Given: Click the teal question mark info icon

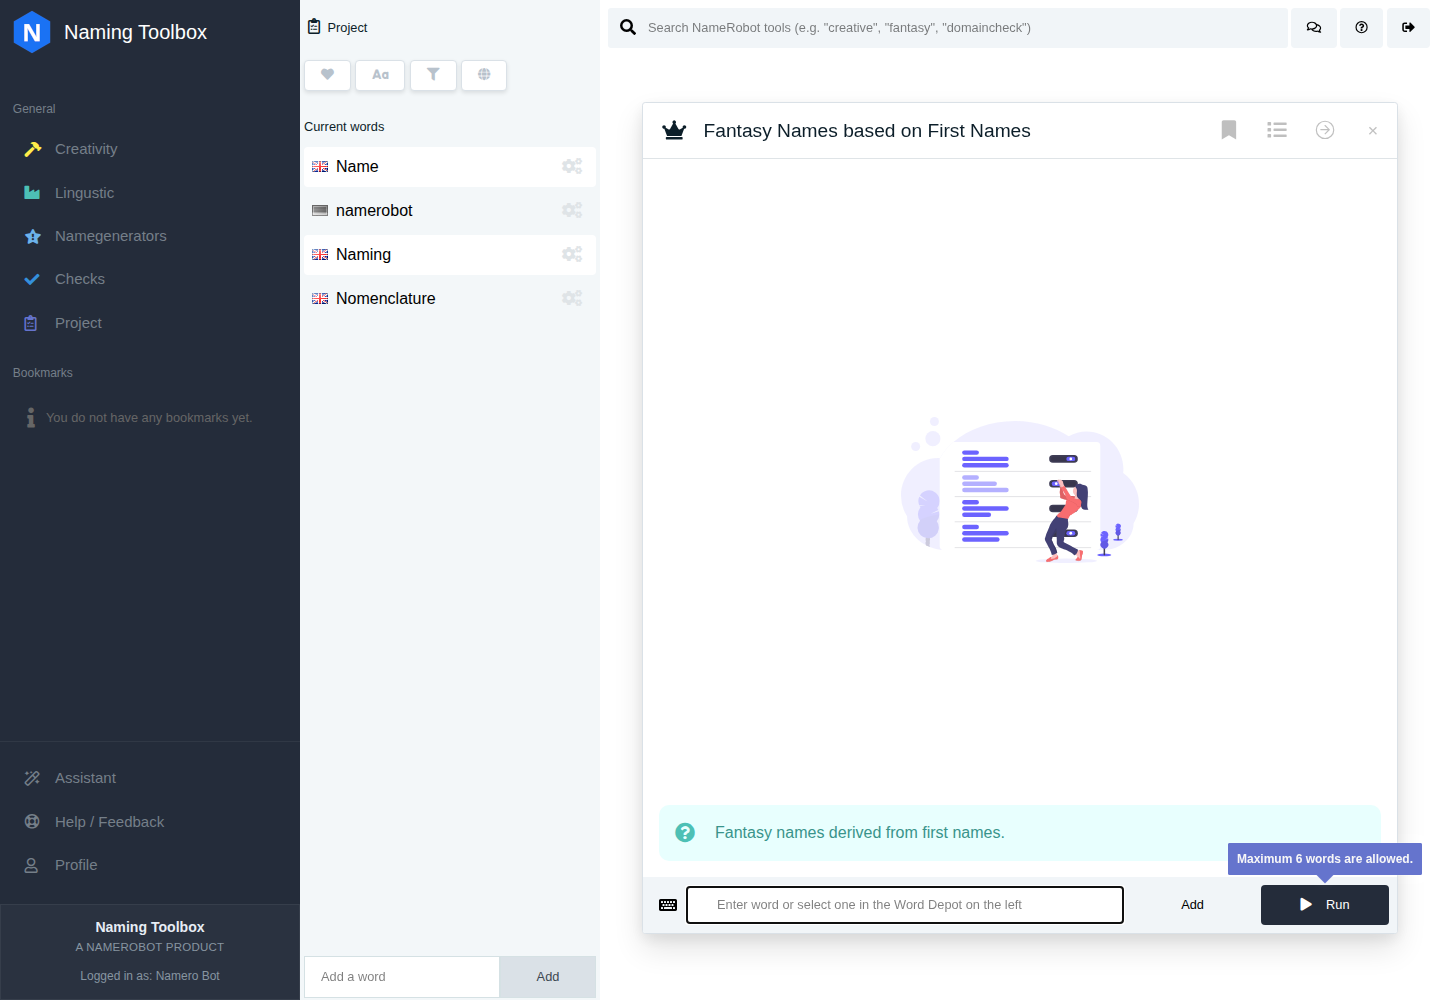Looking at the screenshot, I should click(x=685, y=832).
